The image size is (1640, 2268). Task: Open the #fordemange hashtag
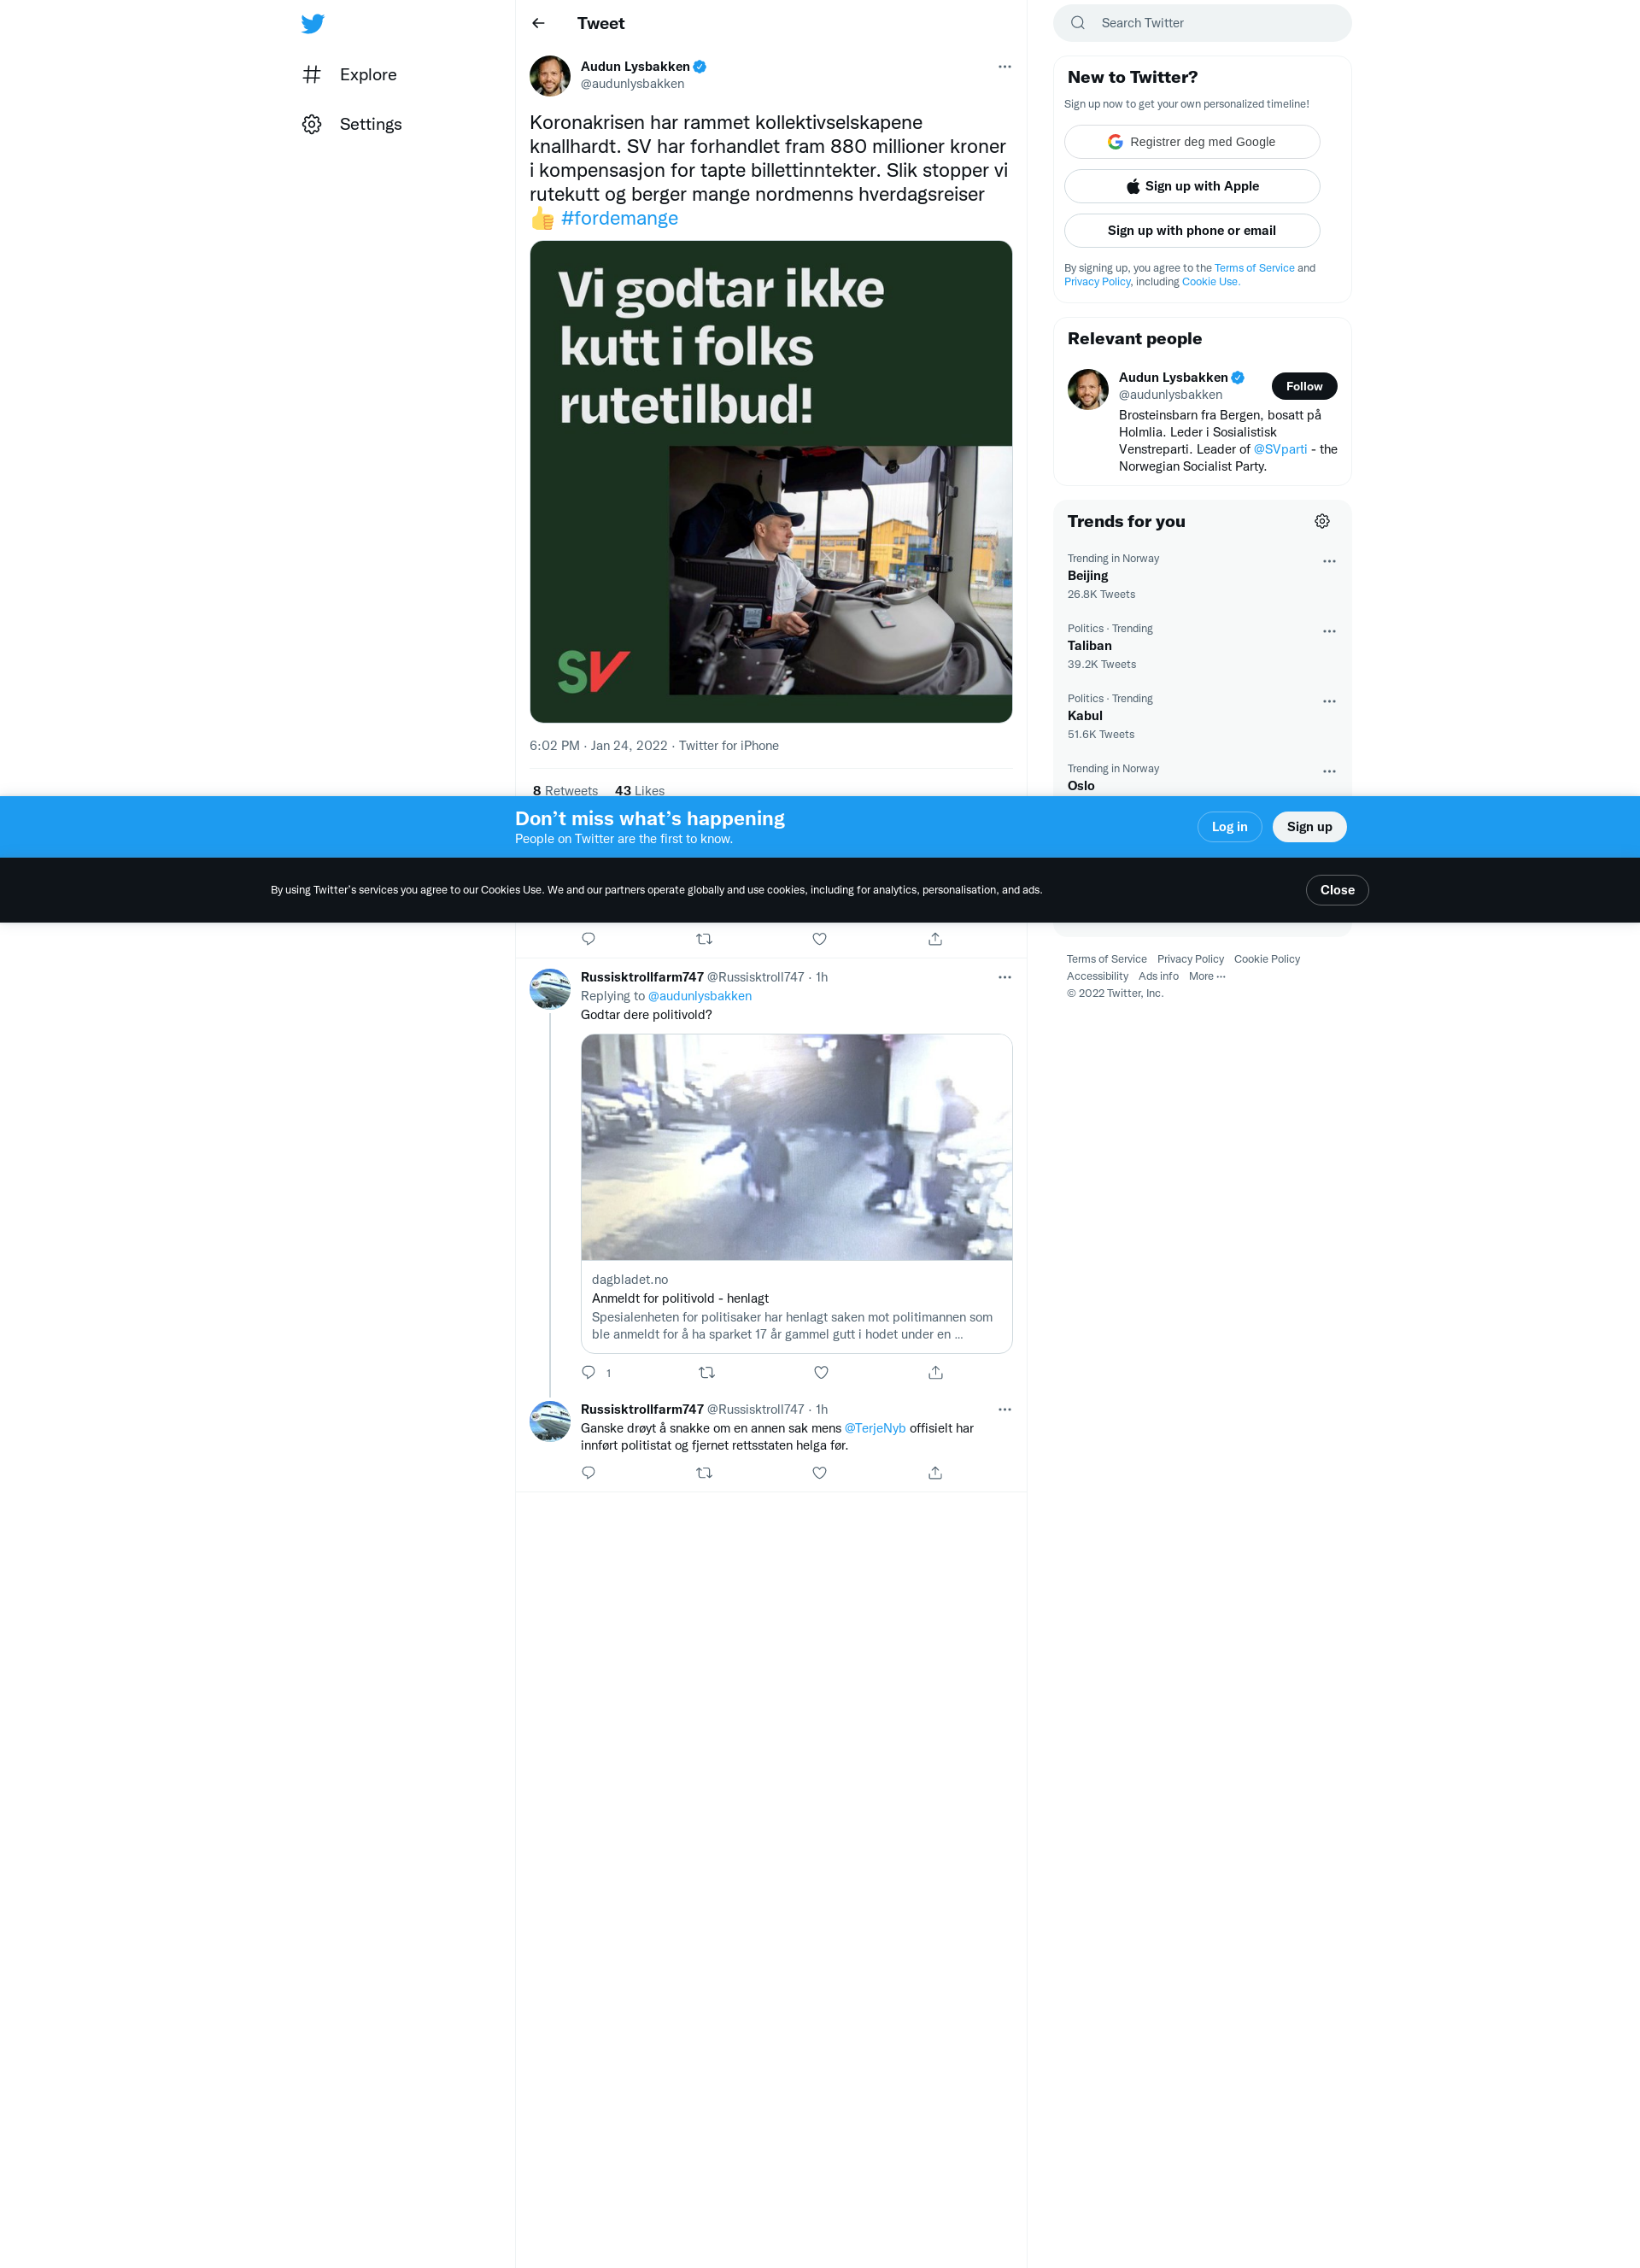point(619,218)
